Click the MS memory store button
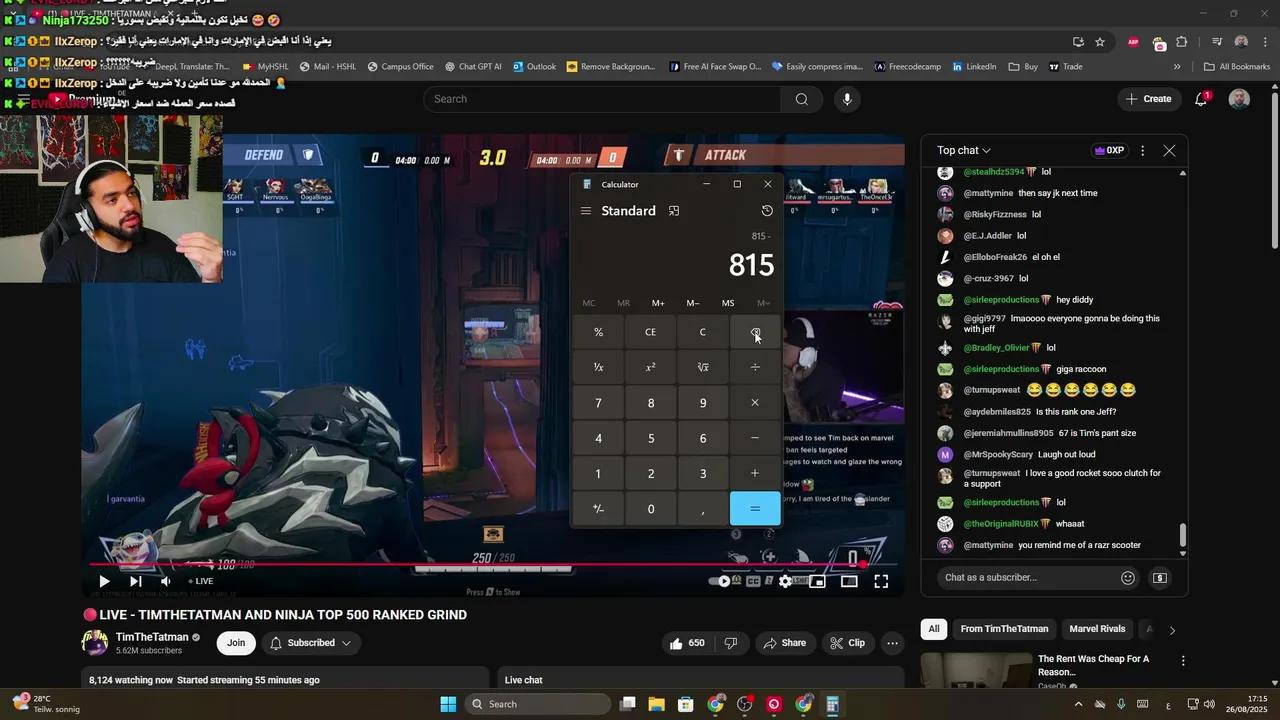 (728, 303)
